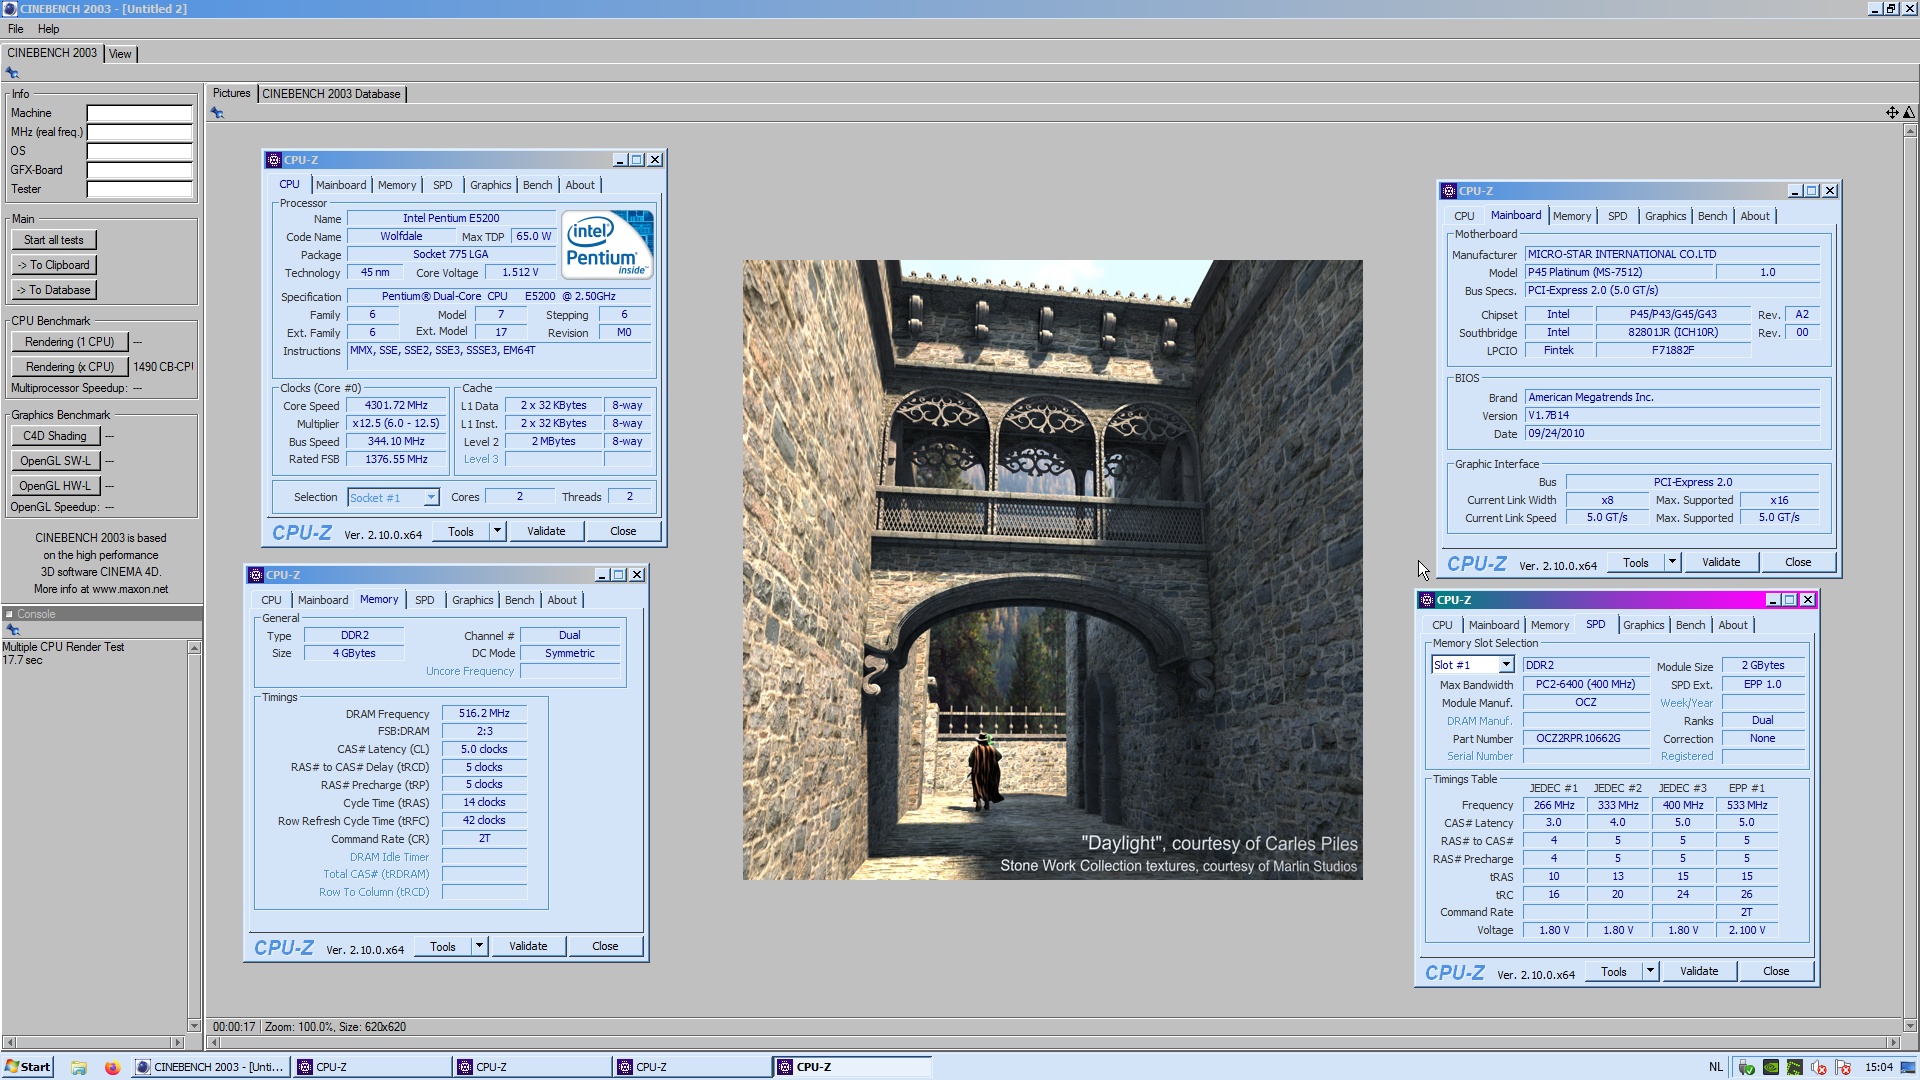This screenshot has width=1920, height=1080.
Task: Switch to the View tab
Action: (120, 54)
